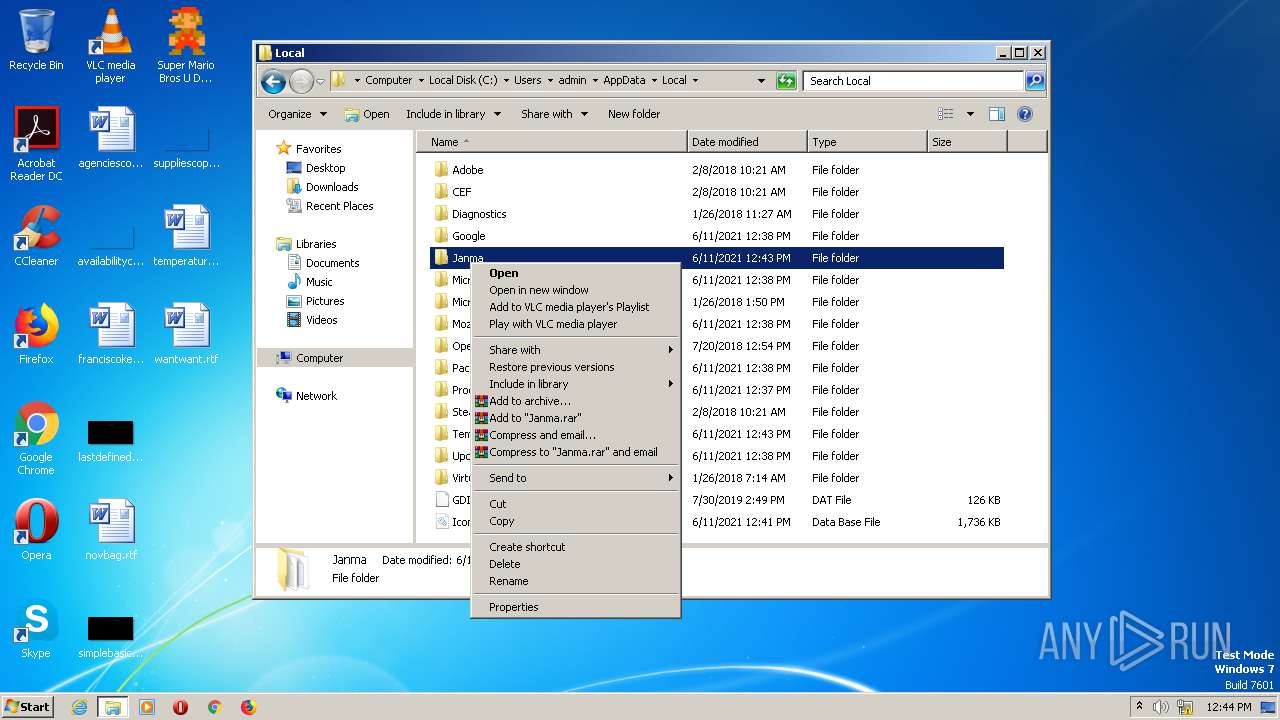Click Opera icon in taskbar
Screen dimensions: 1280x720
pos(180,707)
